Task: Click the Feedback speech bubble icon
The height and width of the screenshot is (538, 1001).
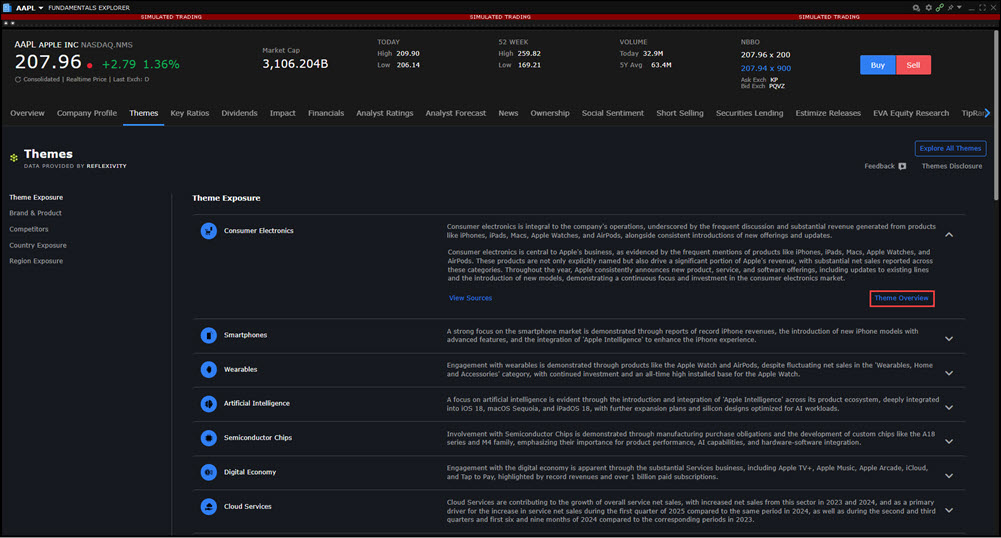Action: point(902,167)
